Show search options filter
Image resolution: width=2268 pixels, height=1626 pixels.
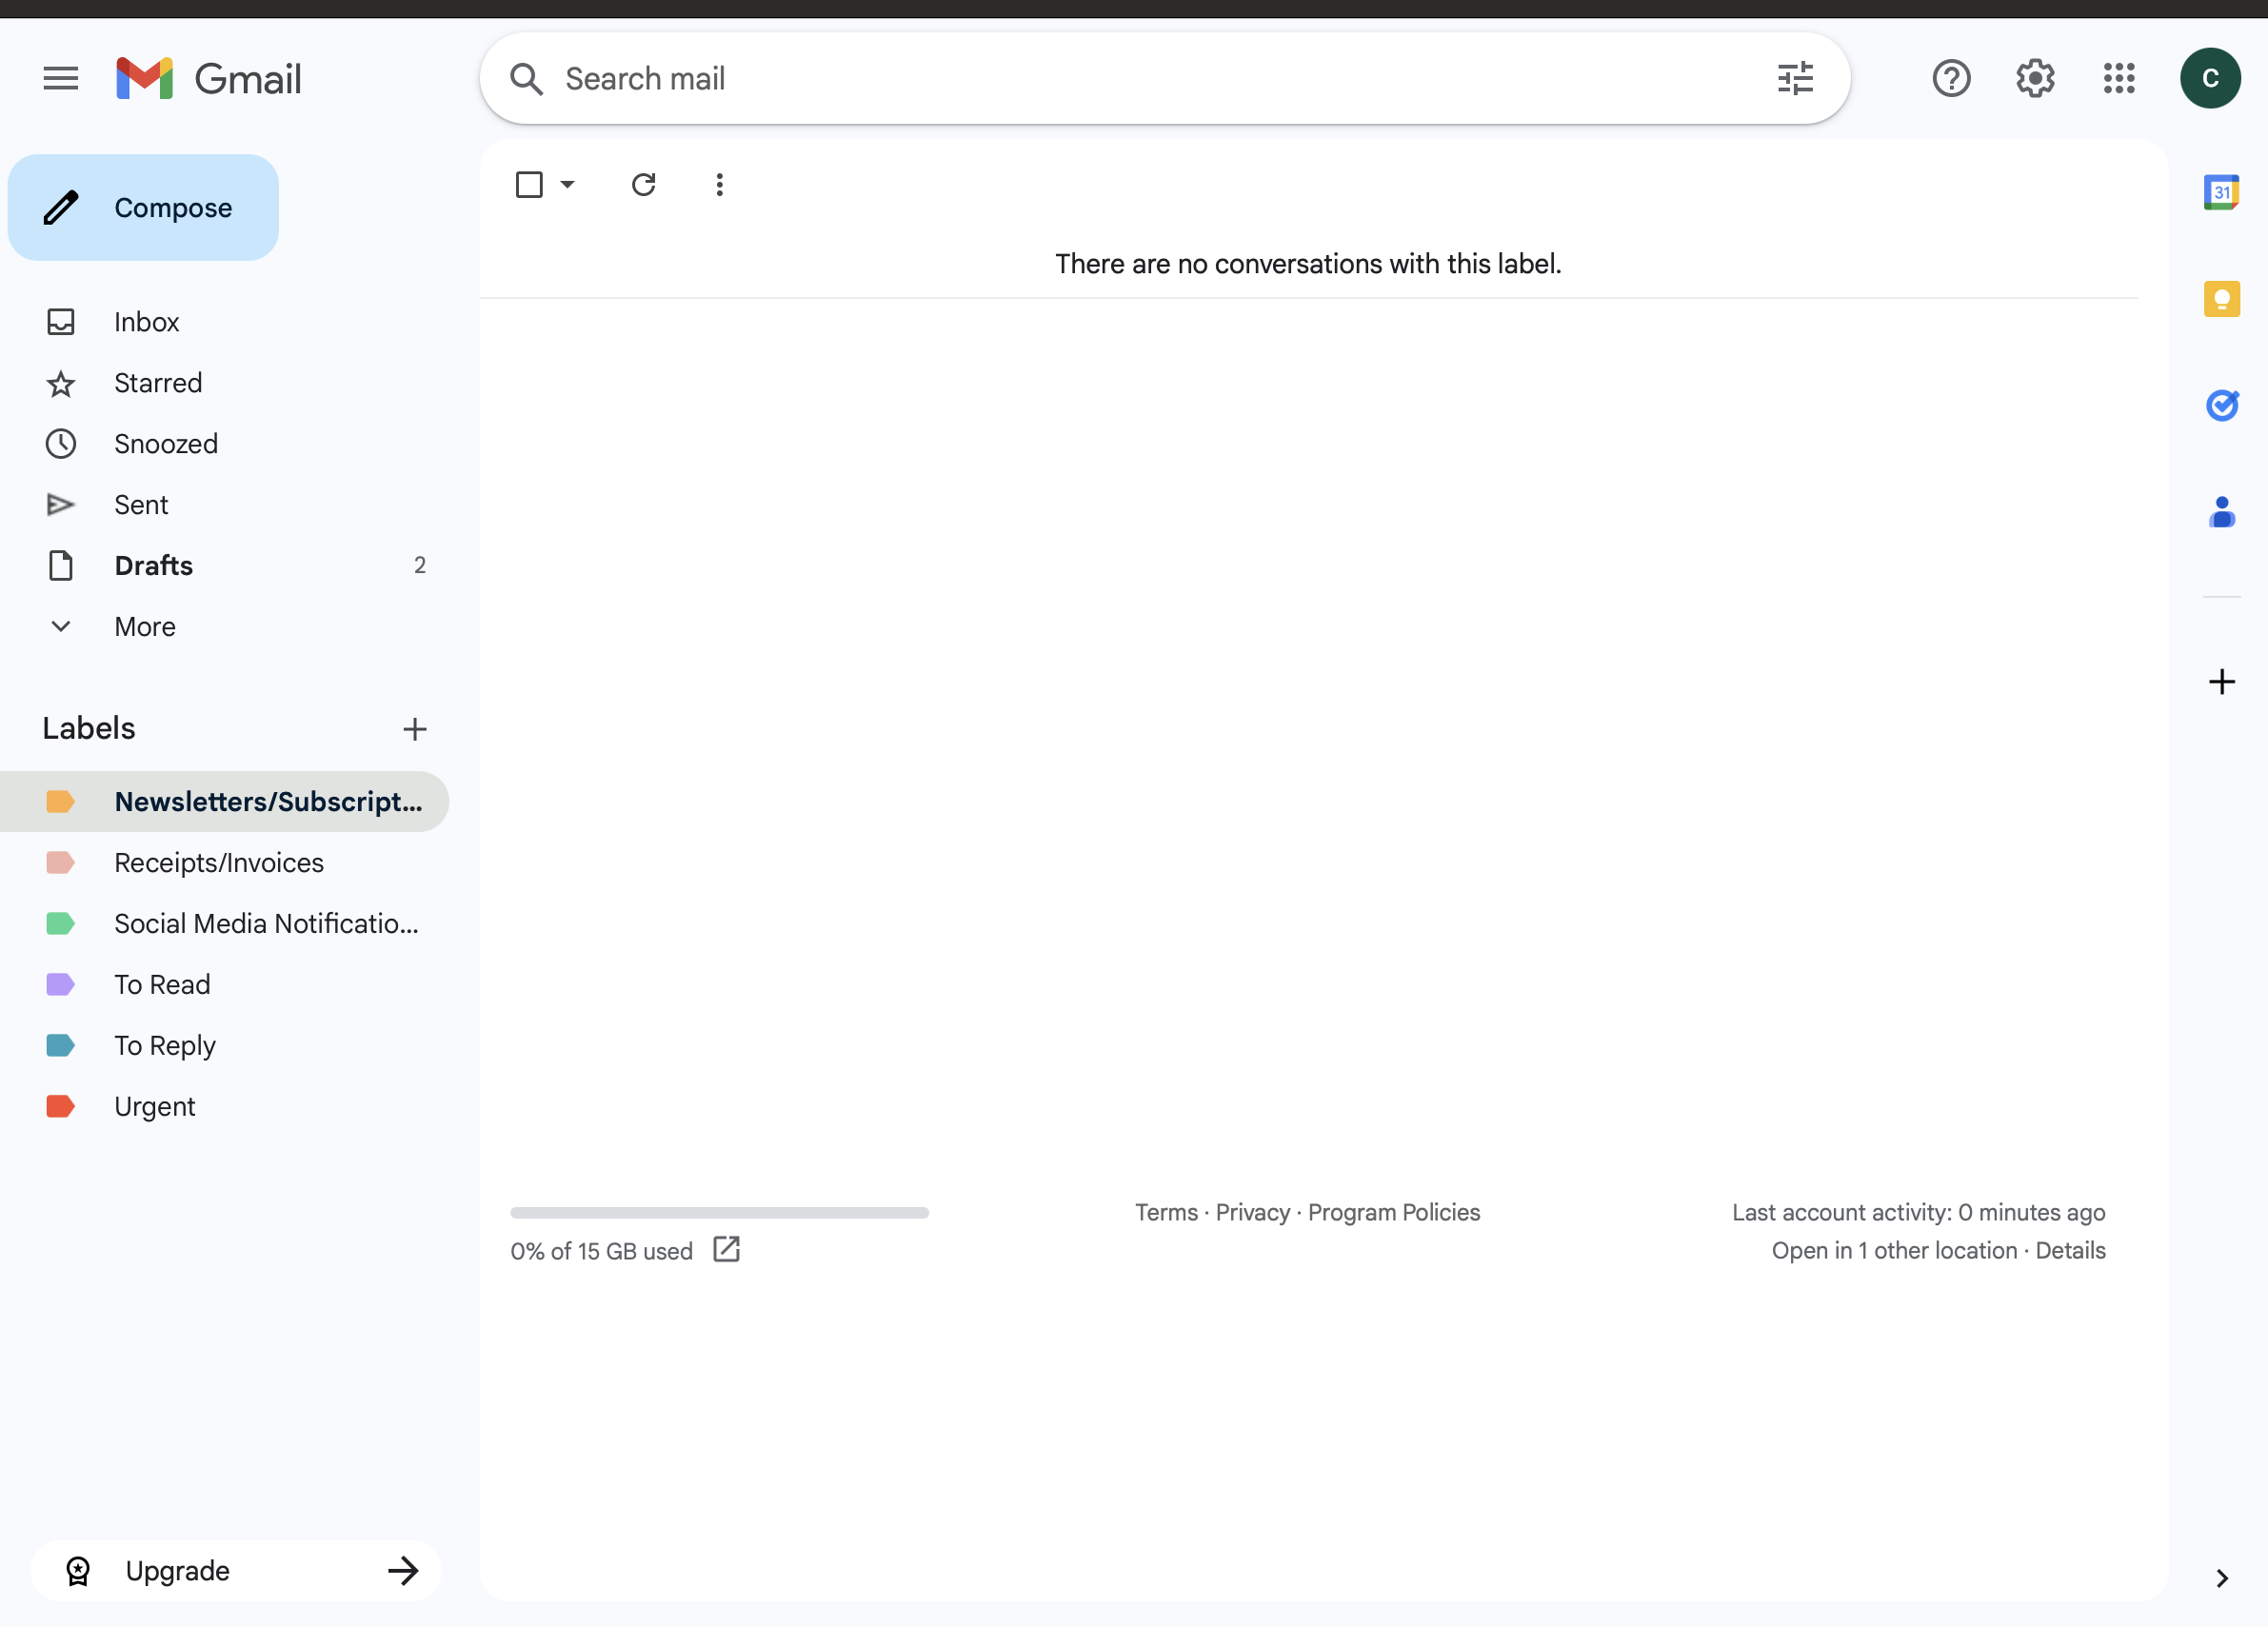coord(1794,78)
